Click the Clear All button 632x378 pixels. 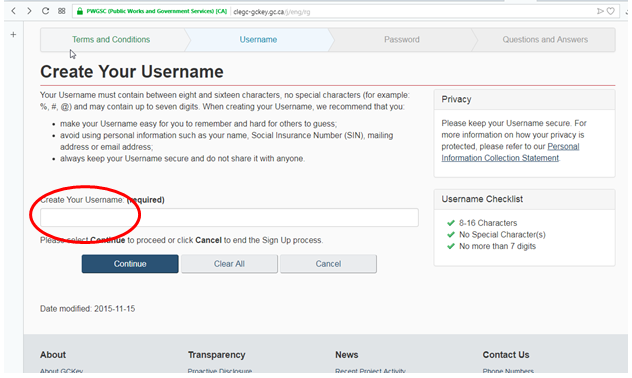pos(229,264)
